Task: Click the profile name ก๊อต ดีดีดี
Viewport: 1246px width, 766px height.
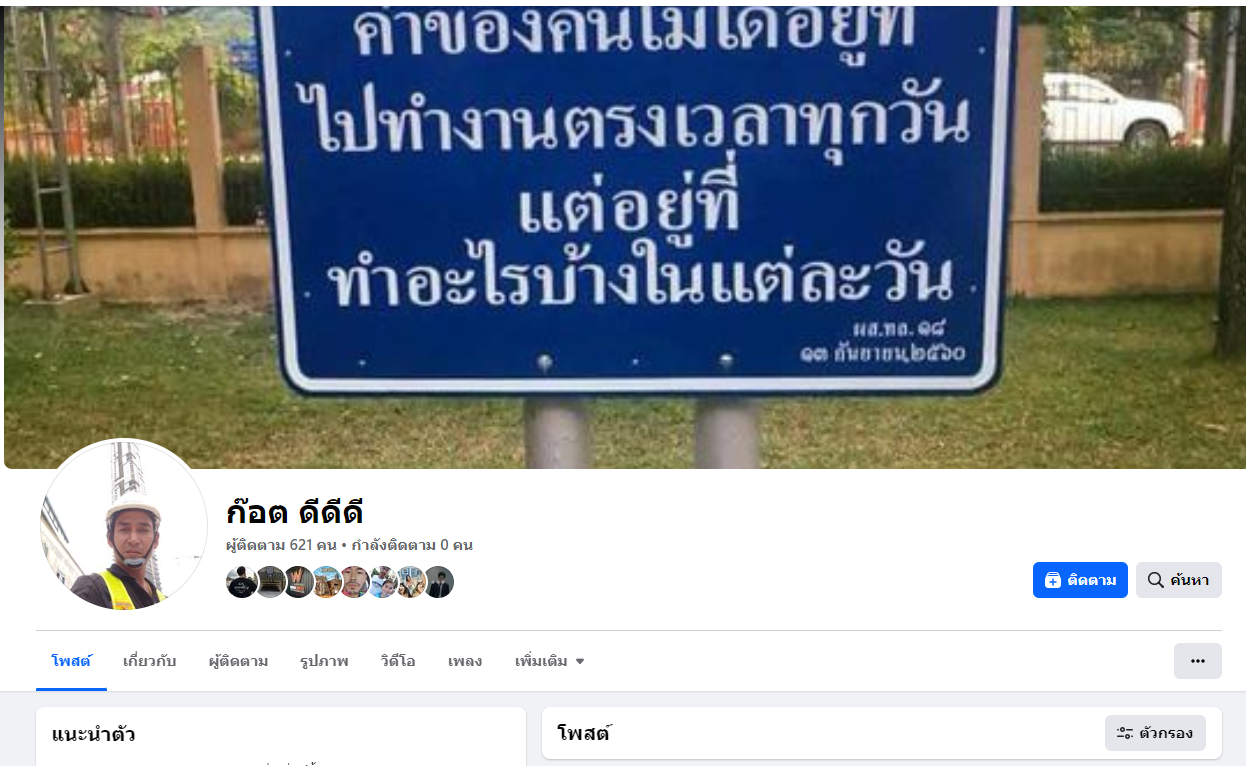Action: pyautogui.click(x=294, y=512)
